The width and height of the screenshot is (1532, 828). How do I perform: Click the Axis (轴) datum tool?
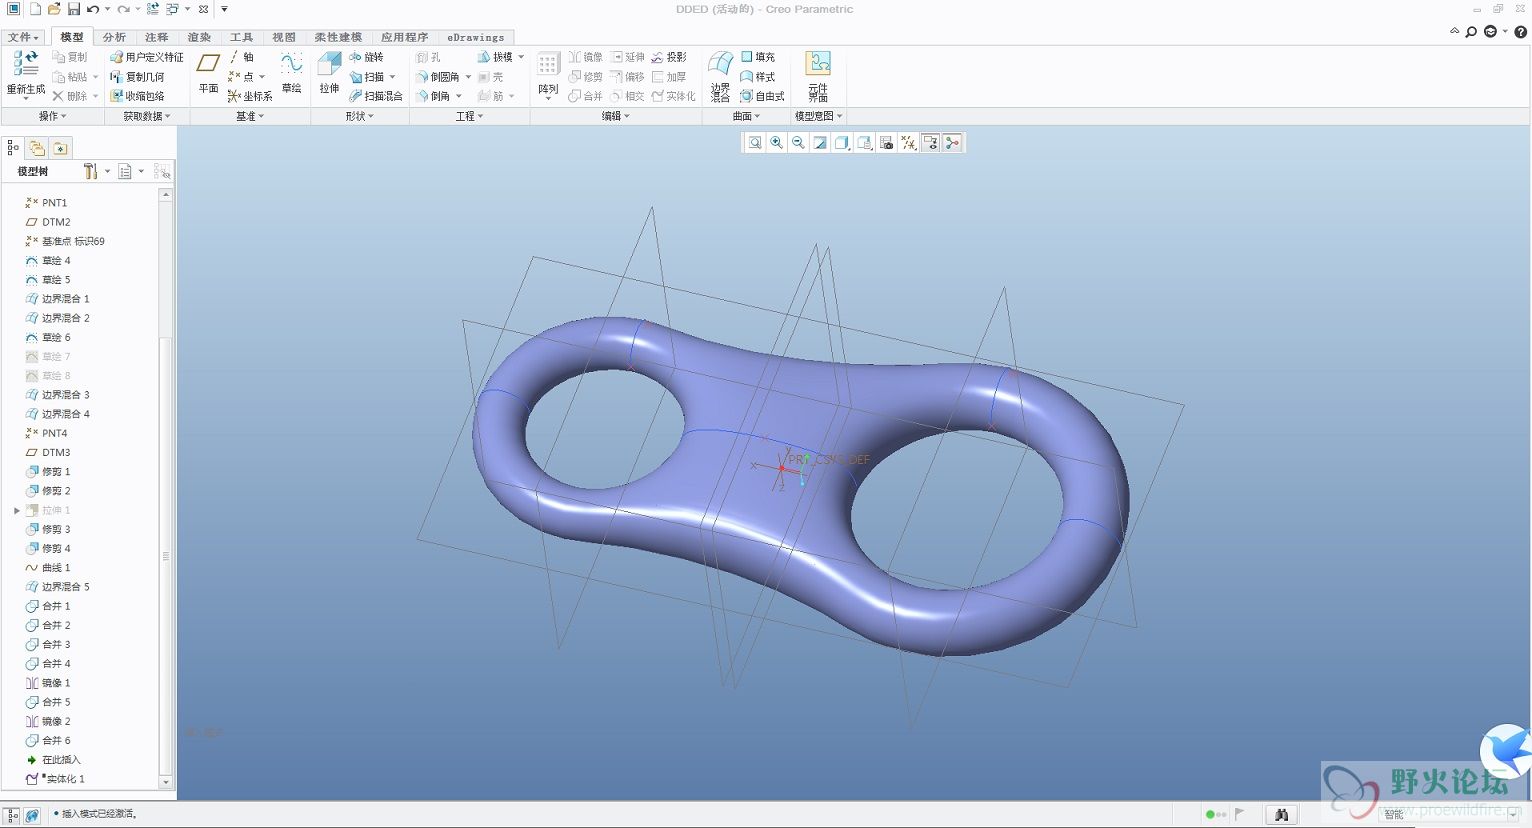(x=241, y=57)
